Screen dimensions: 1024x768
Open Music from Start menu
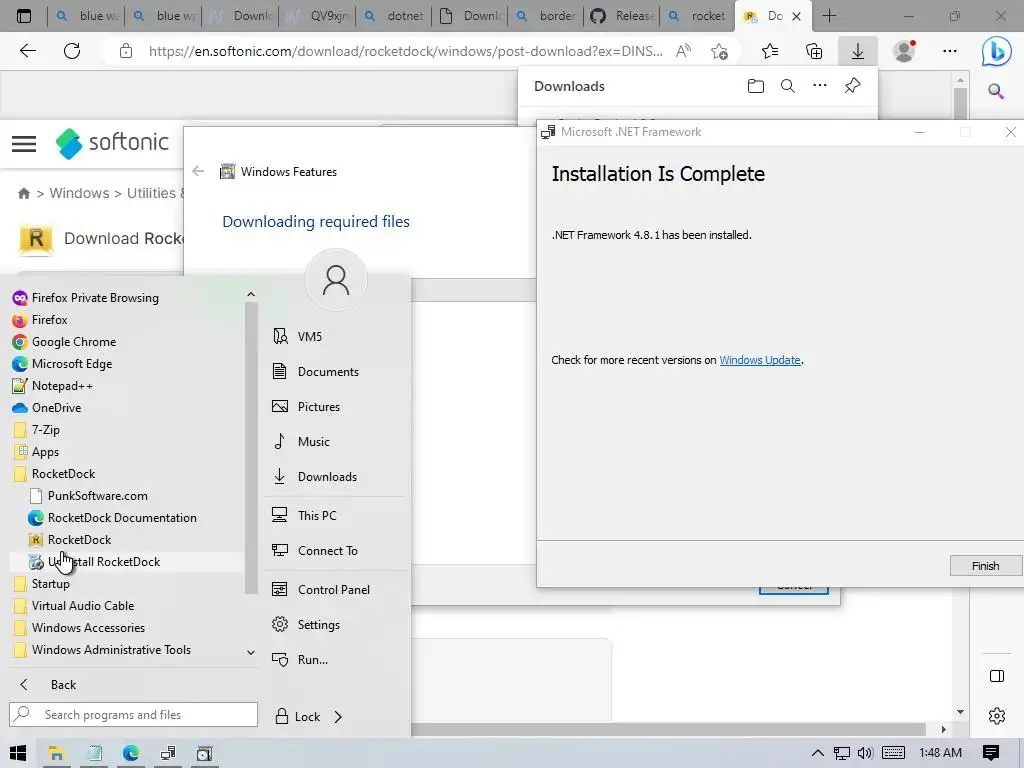[301, 441]
